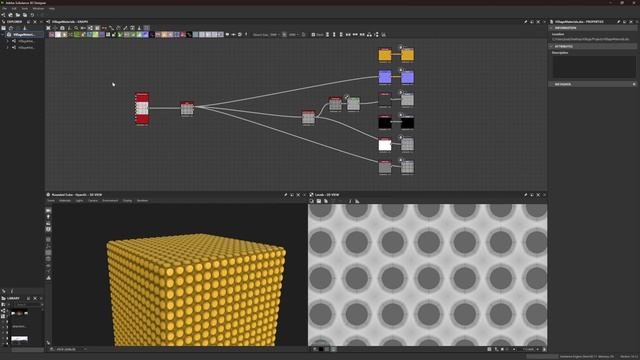Image resolution: width=640 pixels, height=360 pixels.
Task: Open the Tools menu
Action: [x=25, y=9]
